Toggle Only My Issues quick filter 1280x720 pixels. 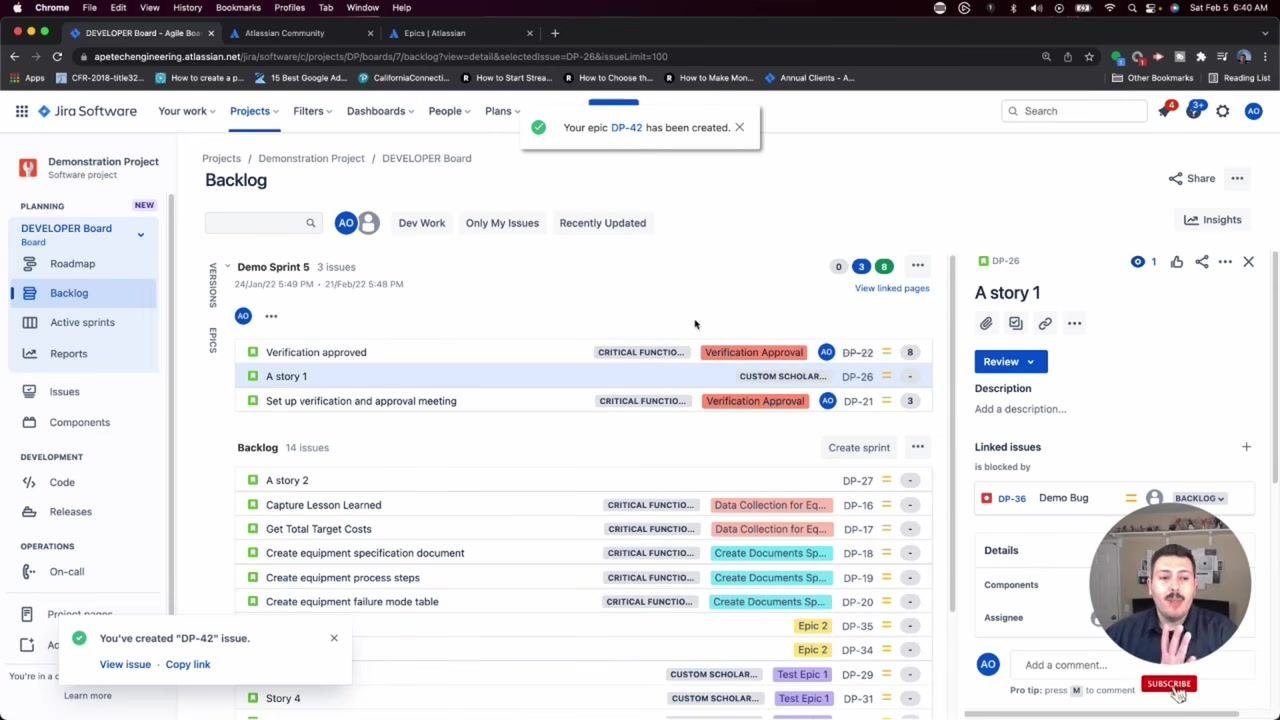pos(502,223)
